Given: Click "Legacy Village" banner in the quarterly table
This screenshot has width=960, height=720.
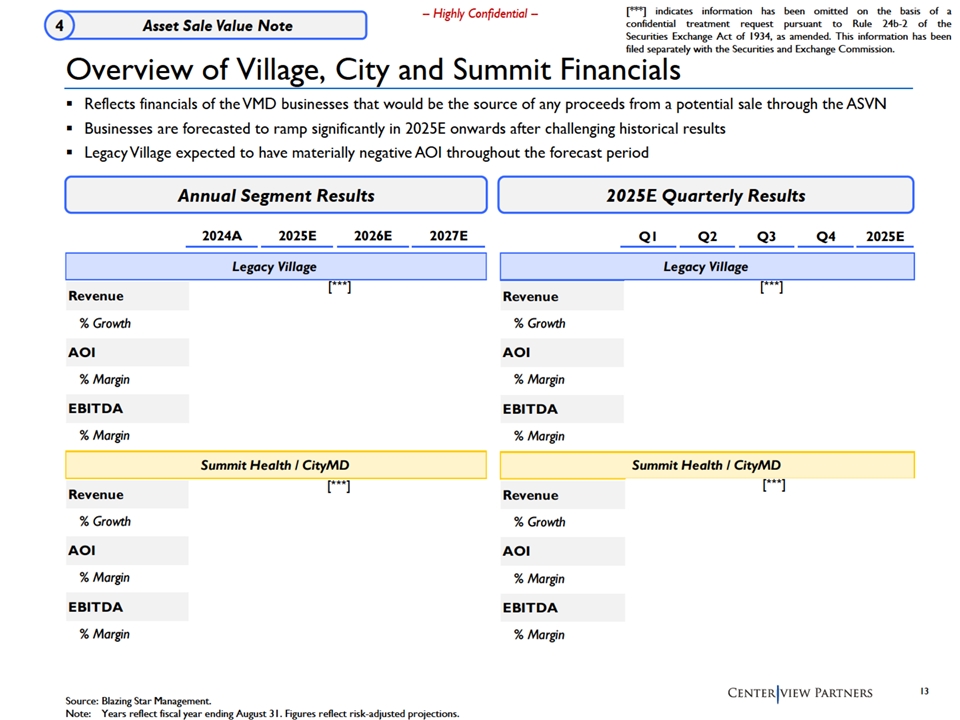Looking at the screenshot, I should [707, 266].
